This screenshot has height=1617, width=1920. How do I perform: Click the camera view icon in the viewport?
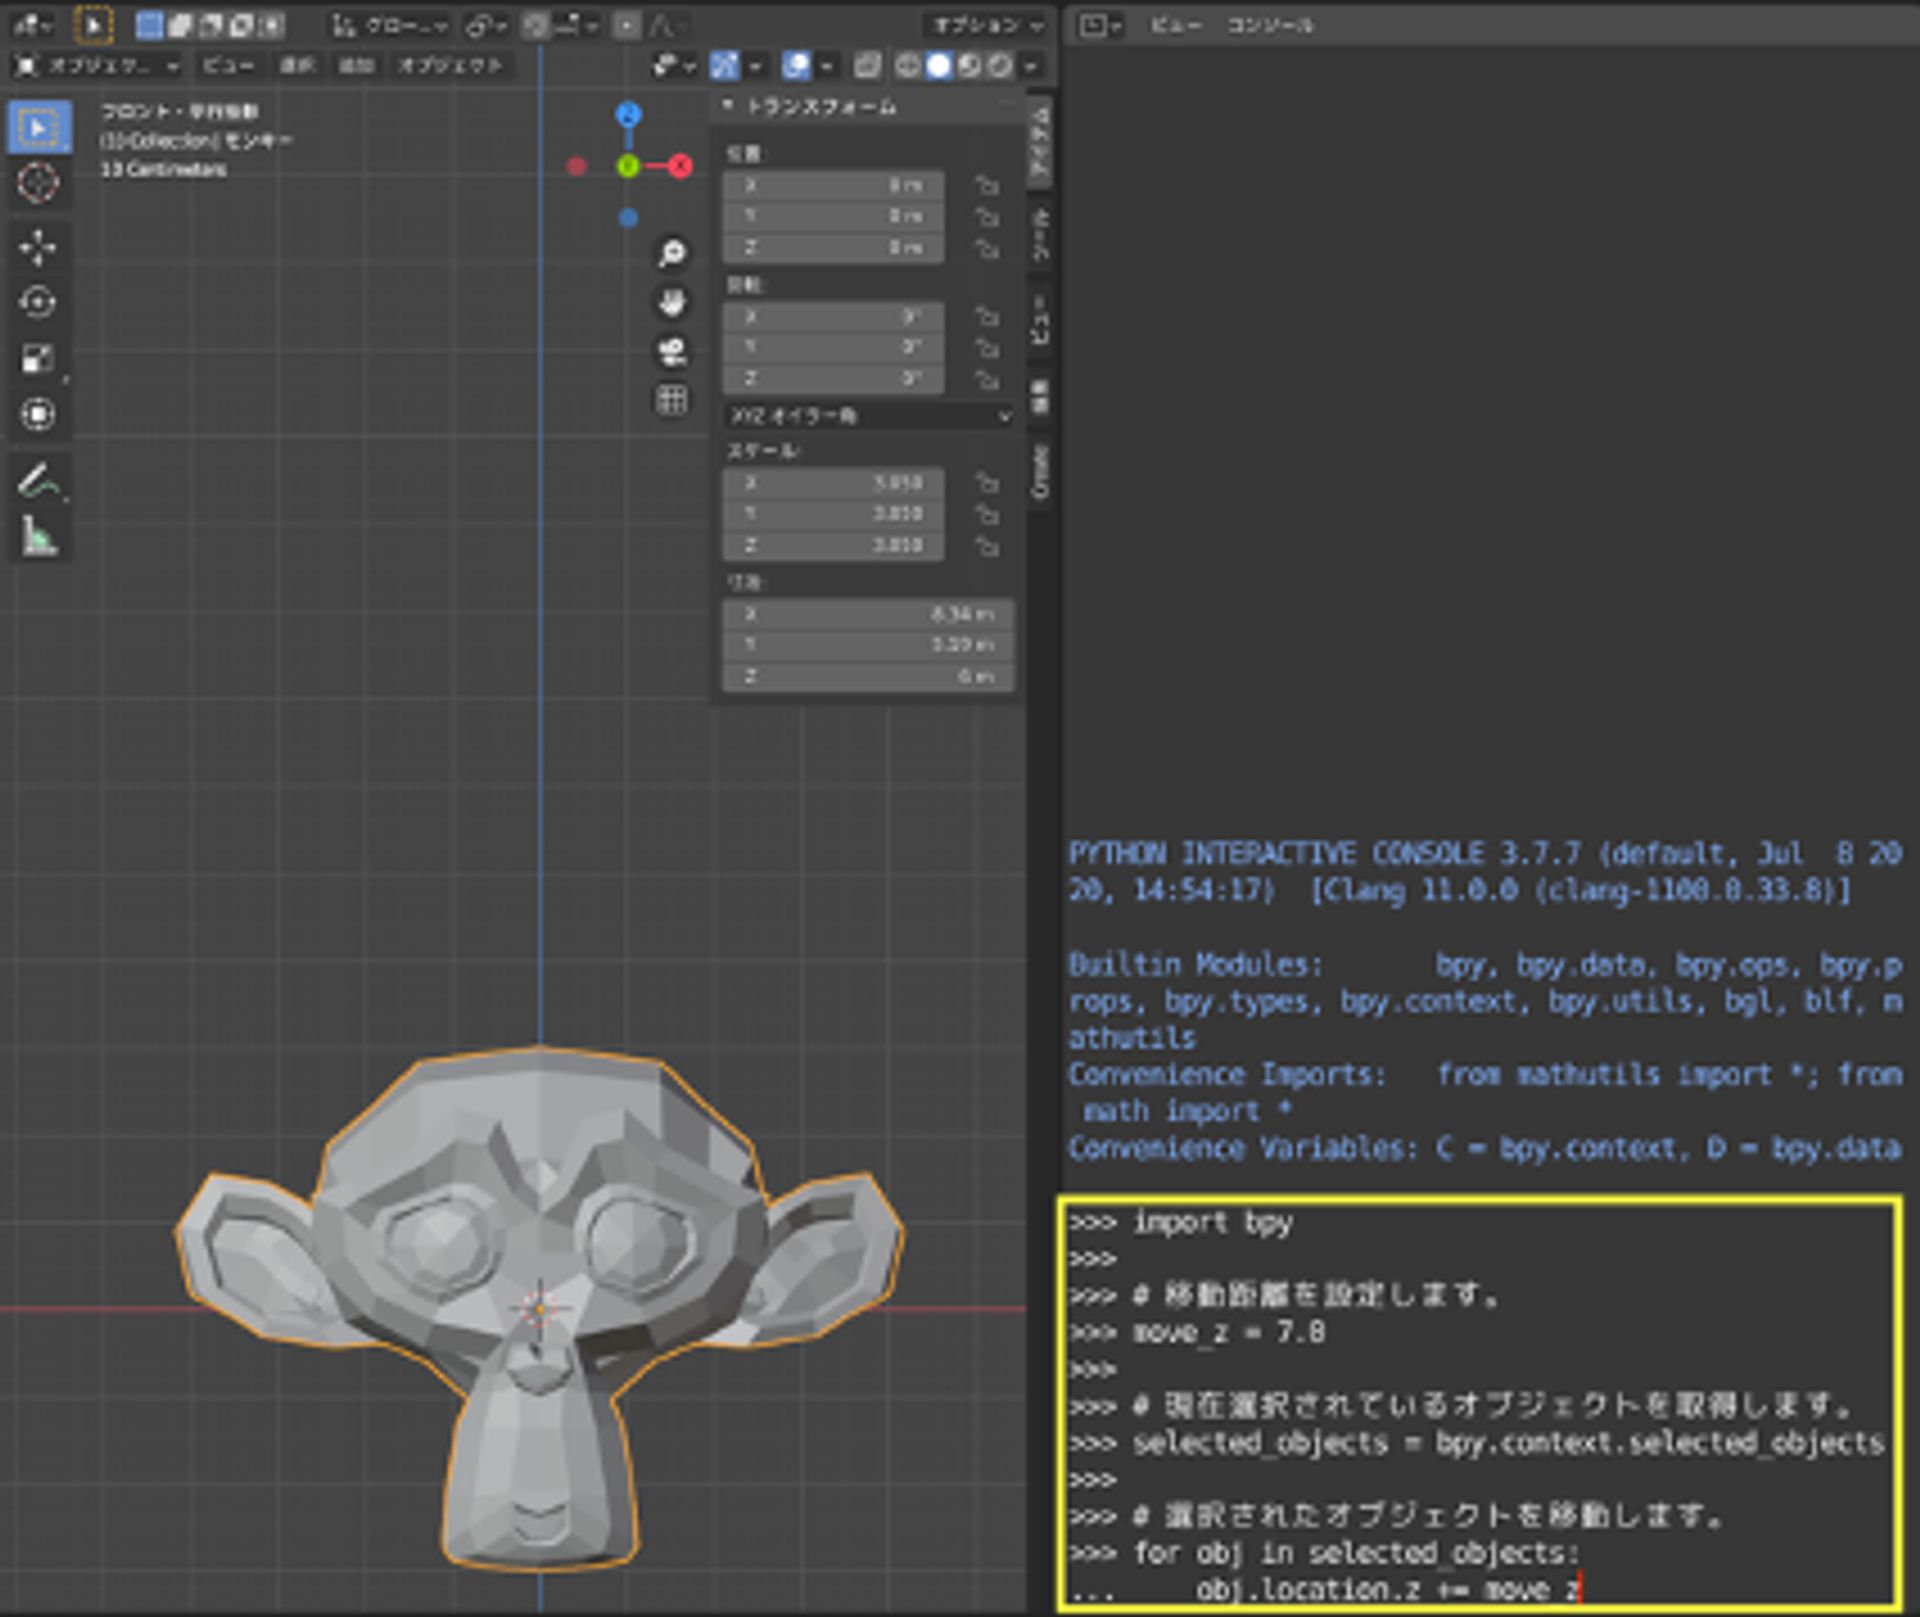pos(673,347)
